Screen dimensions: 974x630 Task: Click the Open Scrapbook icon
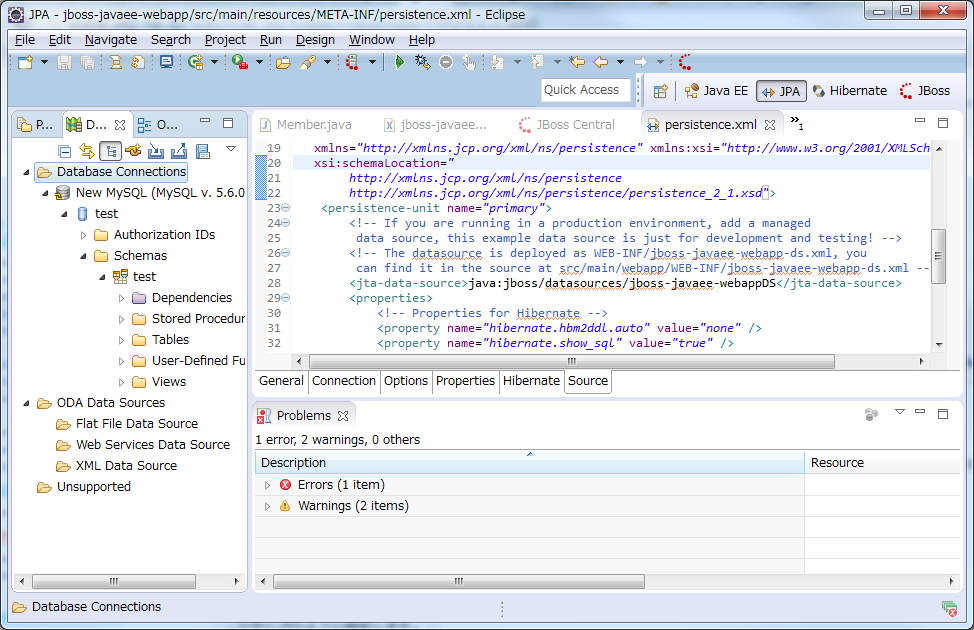pyautogui.click(x=203, y=151)
